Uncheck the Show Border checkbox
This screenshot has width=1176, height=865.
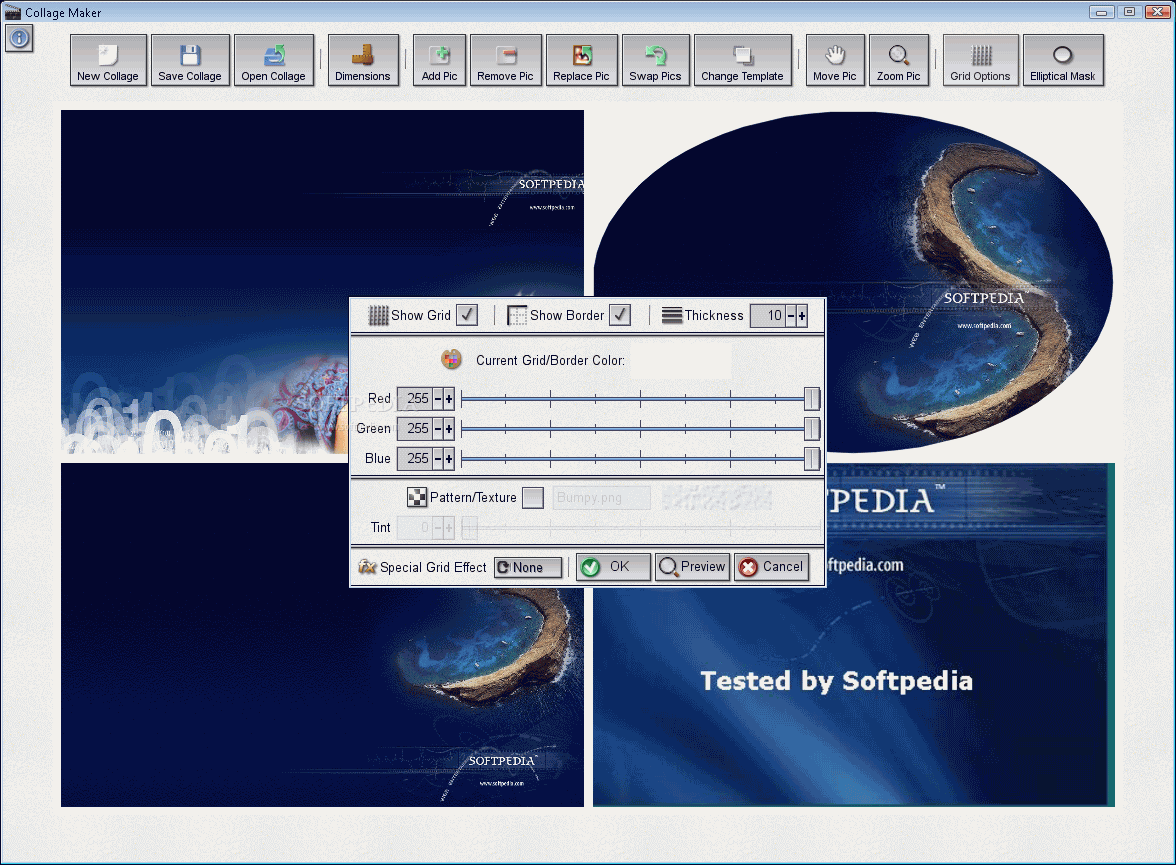(x=620, y=315)
